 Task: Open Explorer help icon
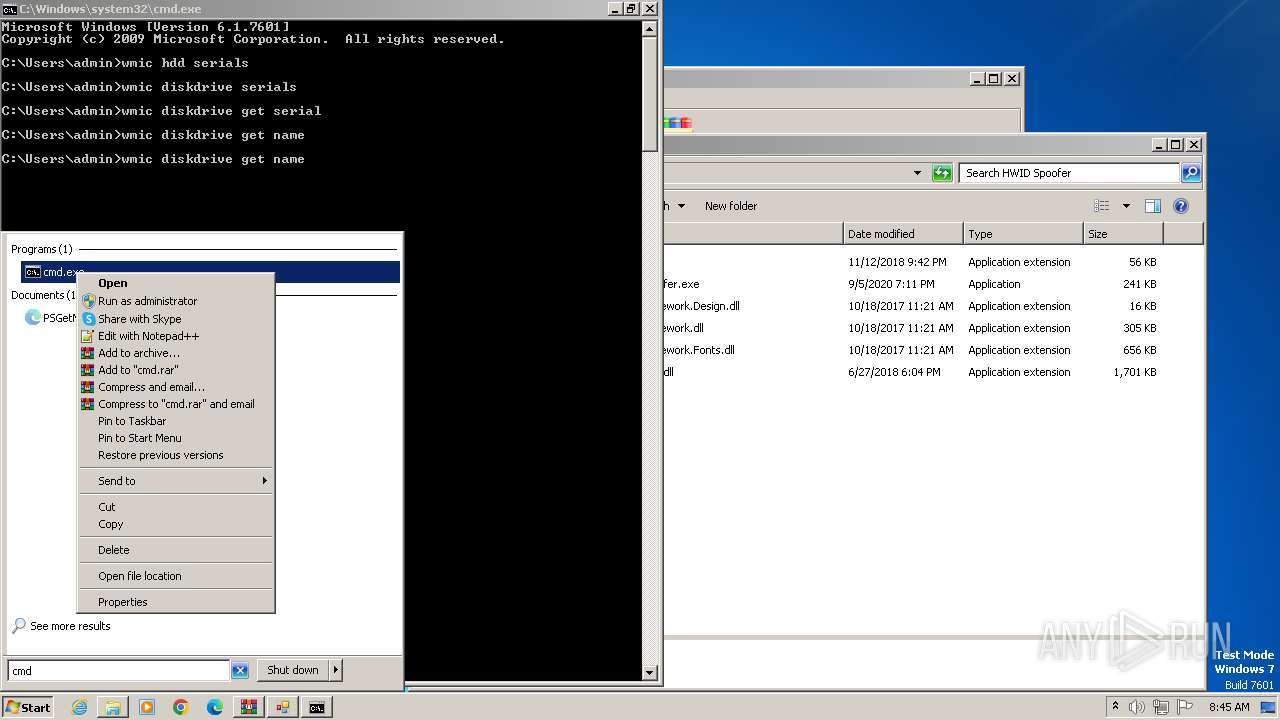point(1181,206)
